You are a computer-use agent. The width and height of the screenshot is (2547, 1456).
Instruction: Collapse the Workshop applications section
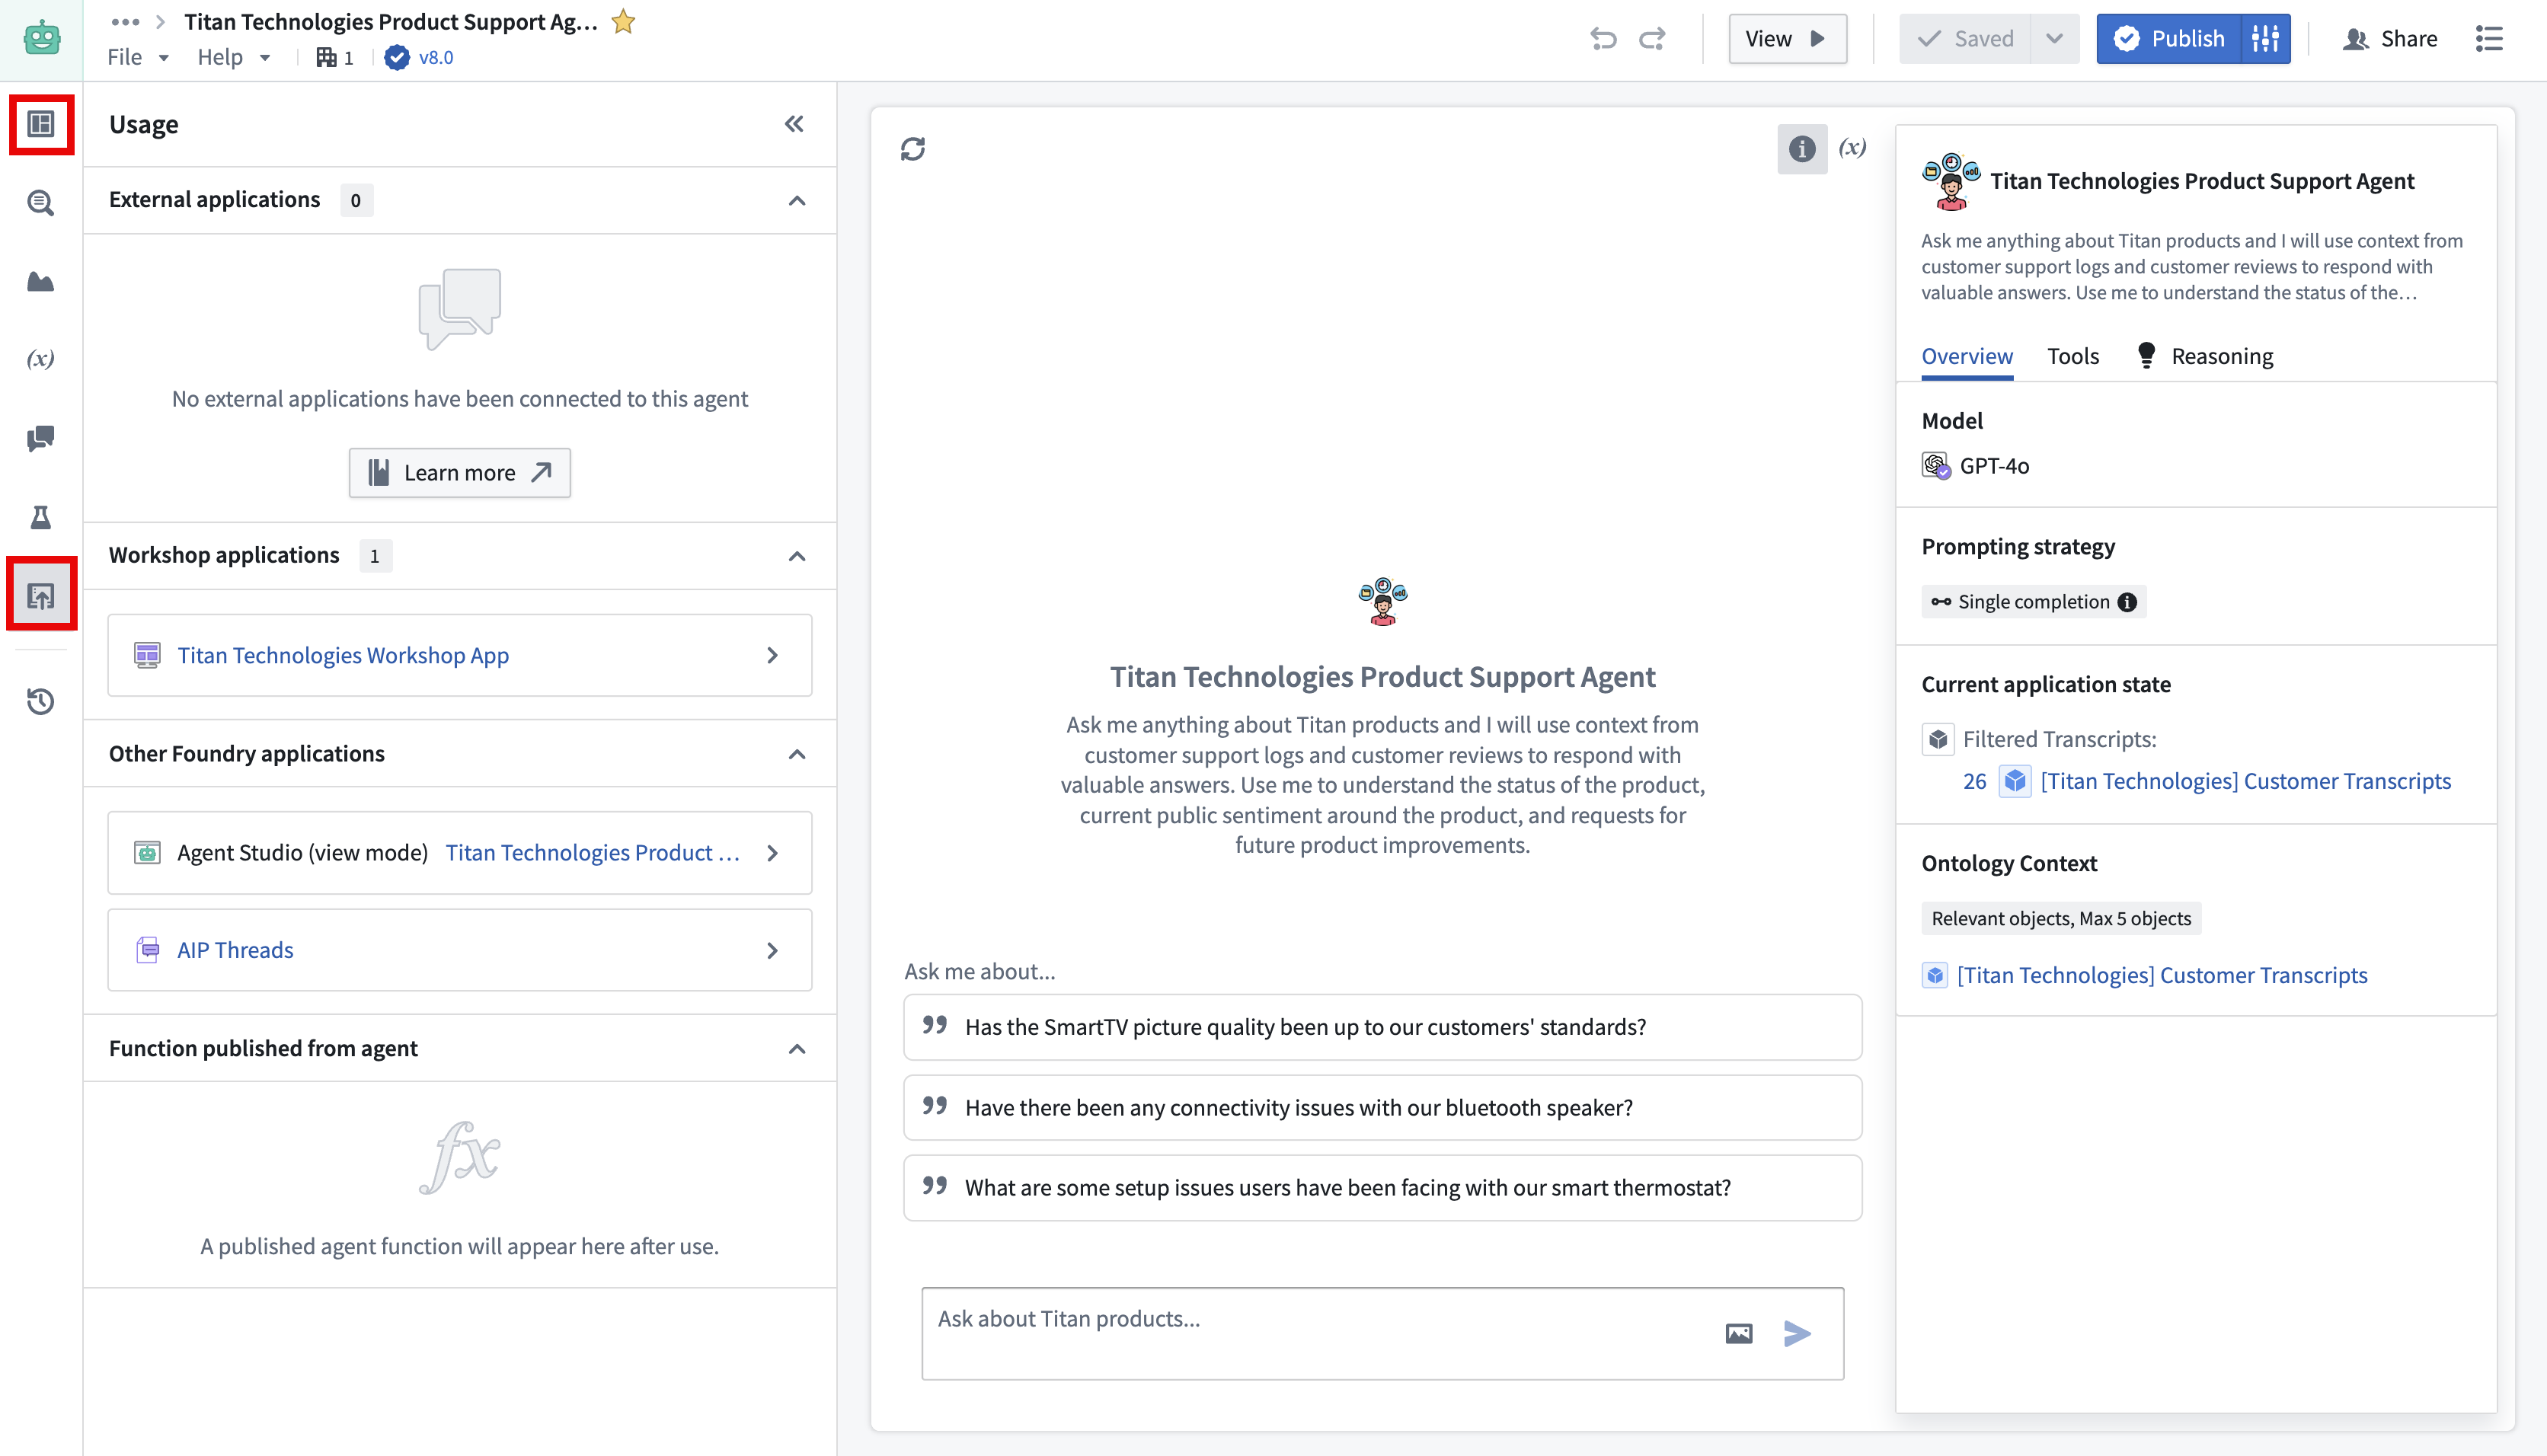click(x=797, y=555)
